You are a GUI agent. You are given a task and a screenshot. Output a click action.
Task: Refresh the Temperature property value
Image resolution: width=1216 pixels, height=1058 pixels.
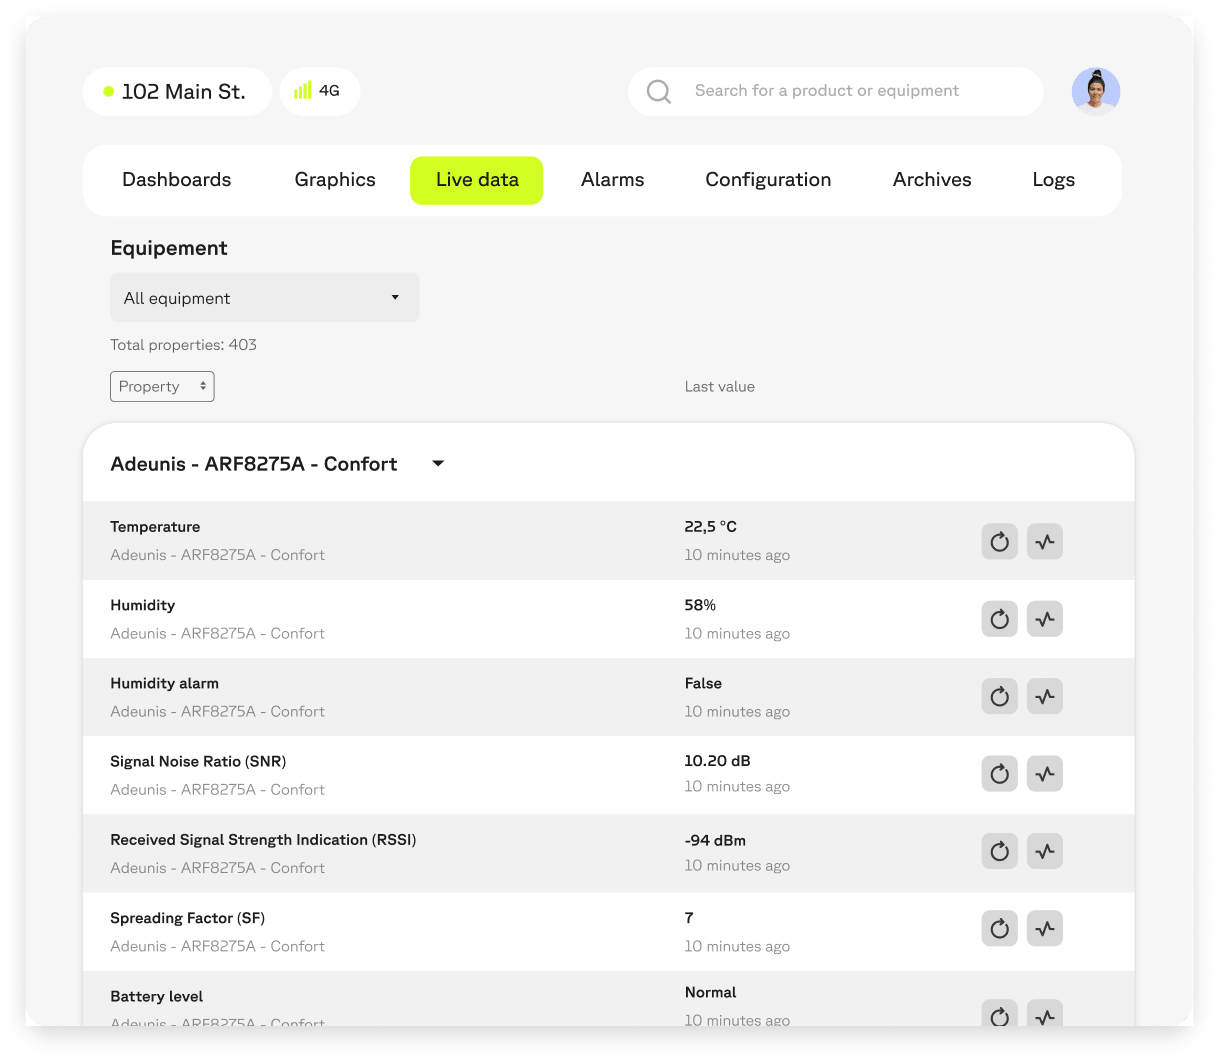point(999,542)
